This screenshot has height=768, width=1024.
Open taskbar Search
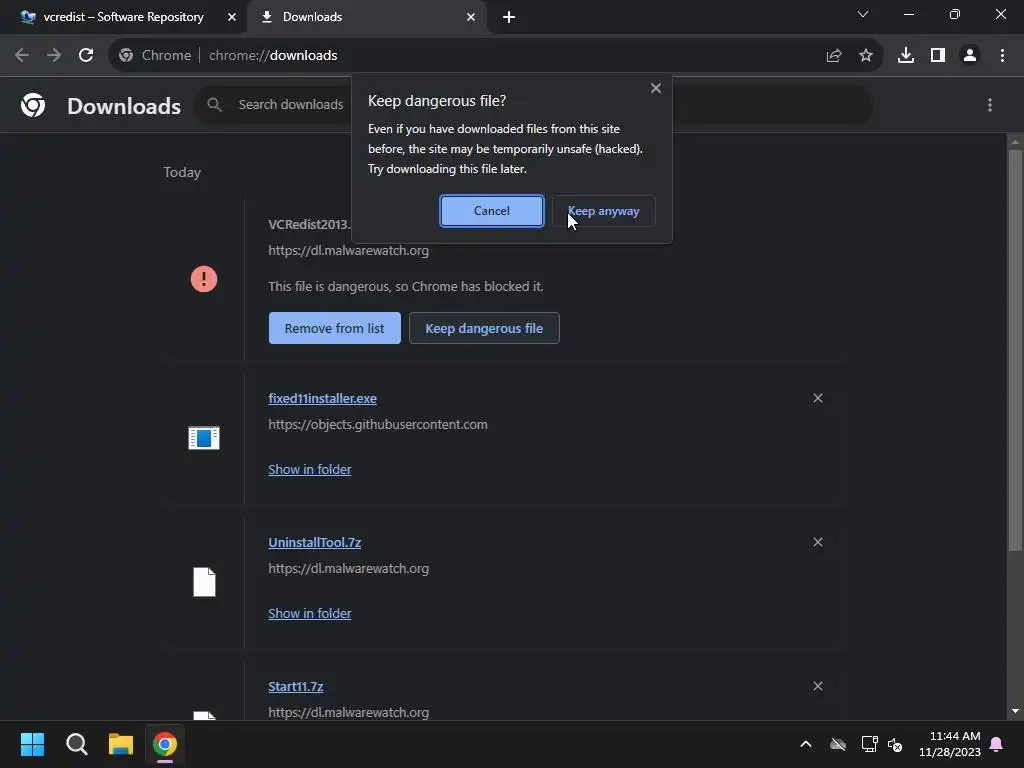(76, 744)
